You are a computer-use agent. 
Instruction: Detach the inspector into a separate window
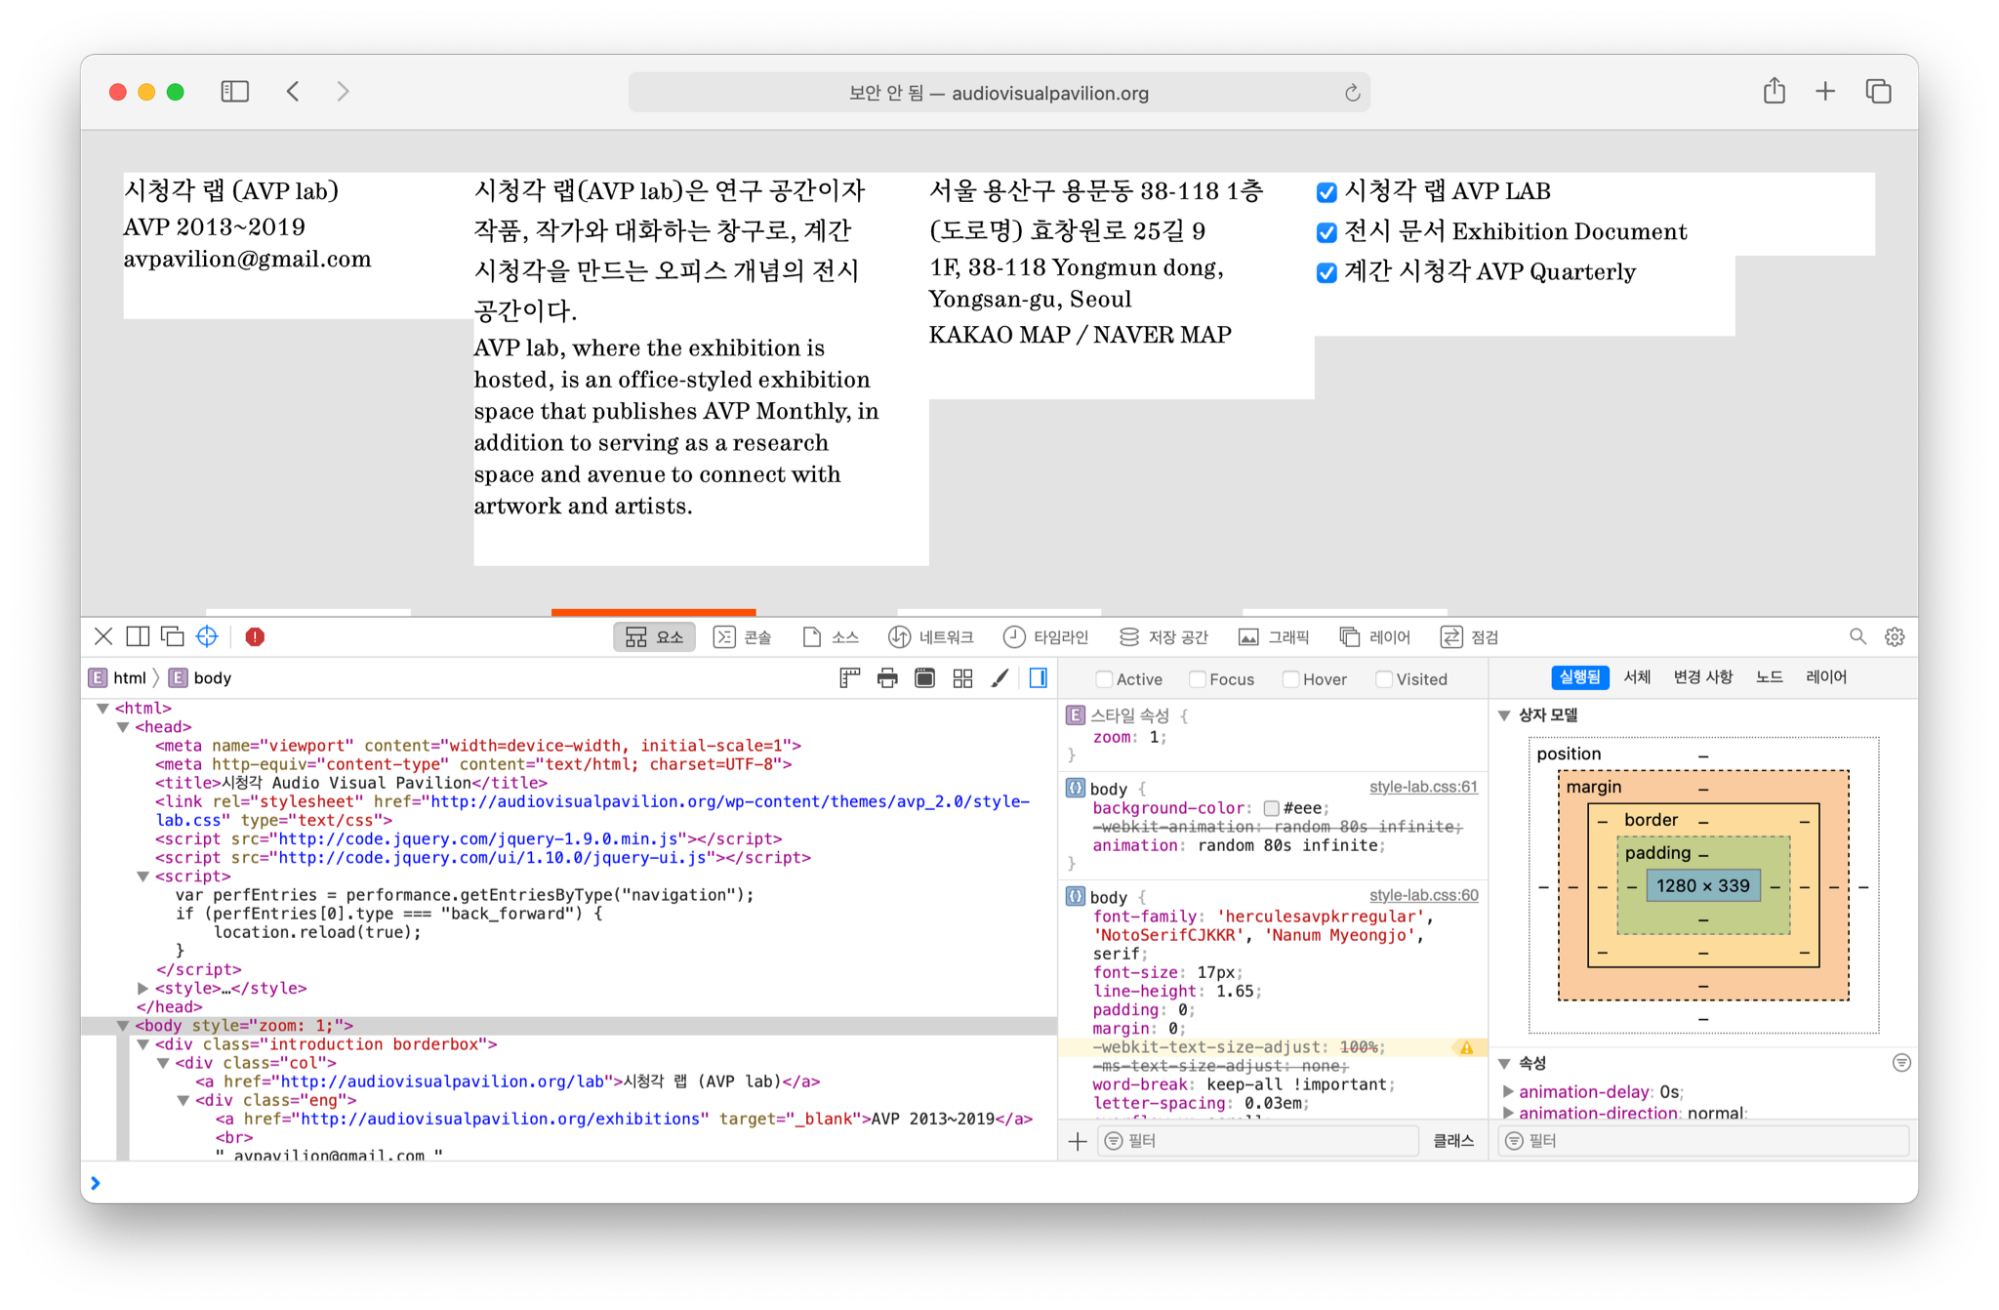pyautogui.click(x=172, y=637)
